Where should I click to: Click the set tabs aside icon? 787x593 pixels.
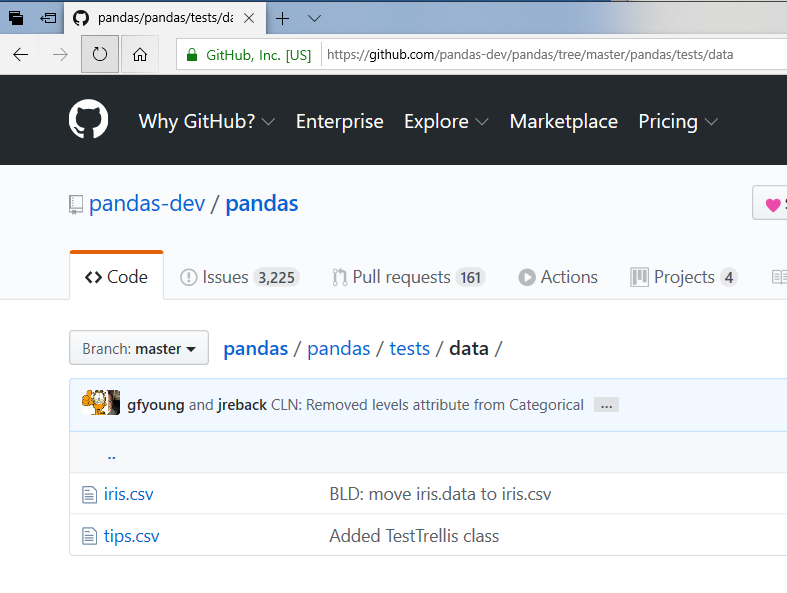pyautogui.click(x=47, y=18)
